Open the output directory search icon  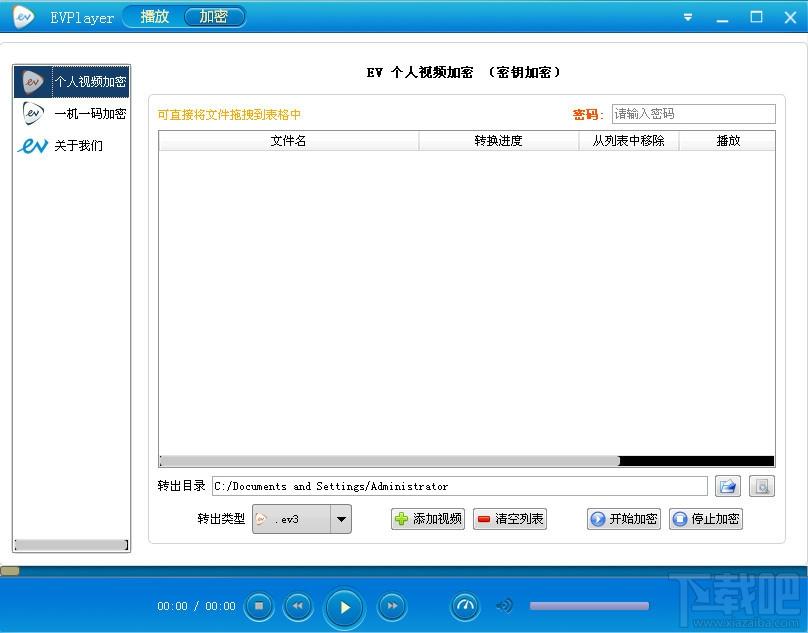[x=762, y=487]
